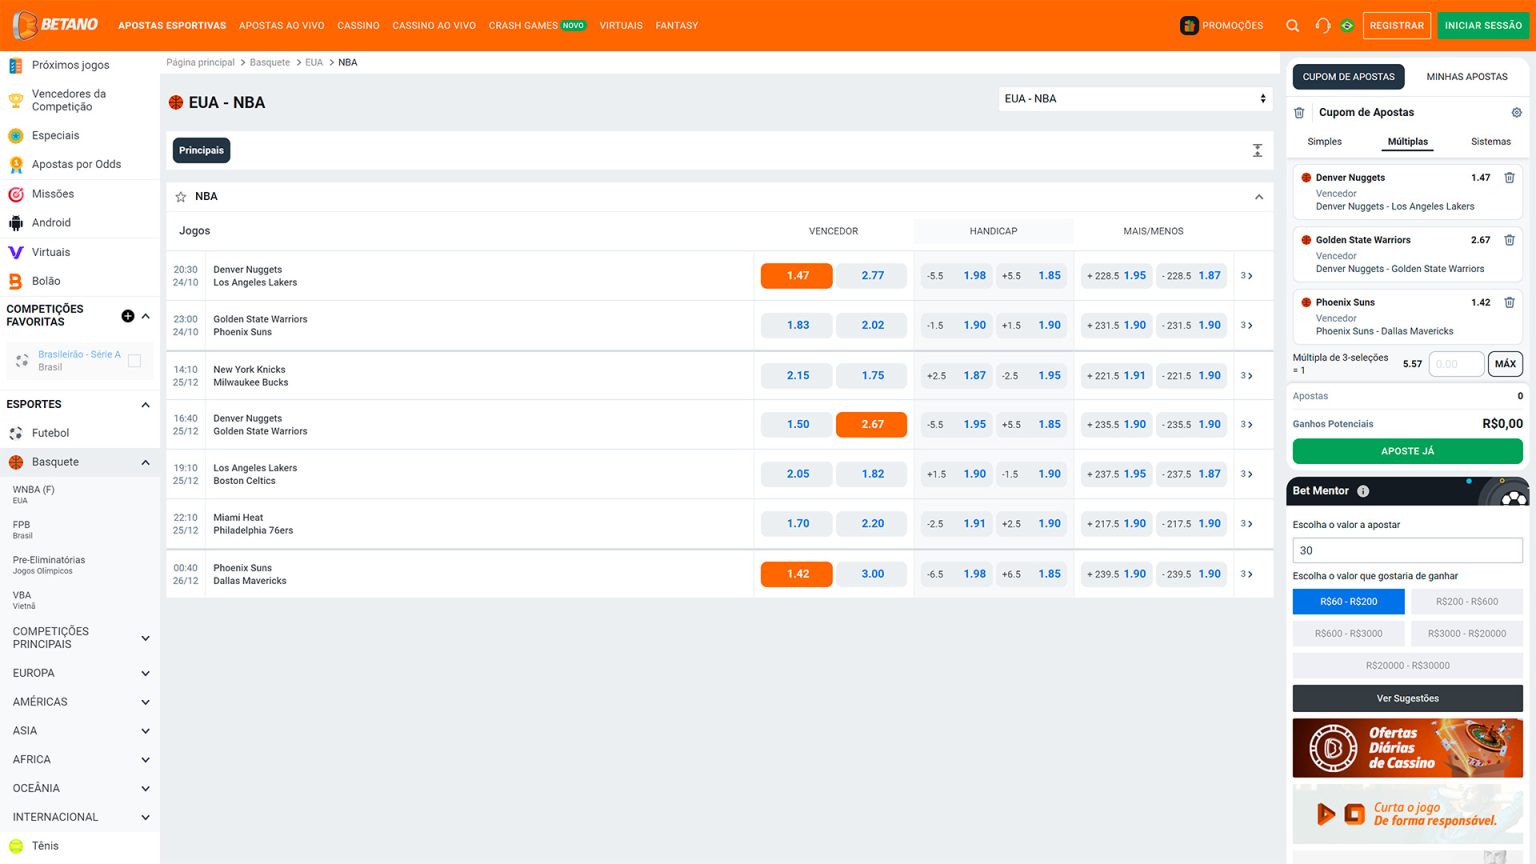
Task: Open bet slip settings gear icon
Action: tap(1516, 113)
